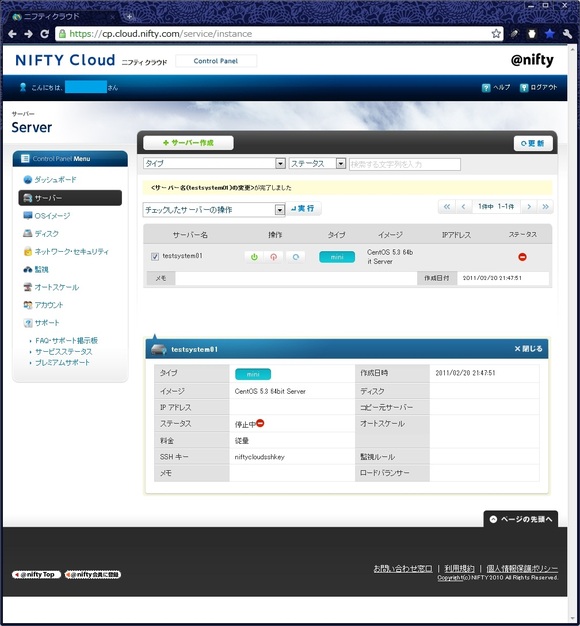Click the pencil extension icon in toolbar

[x=514, y=34]
